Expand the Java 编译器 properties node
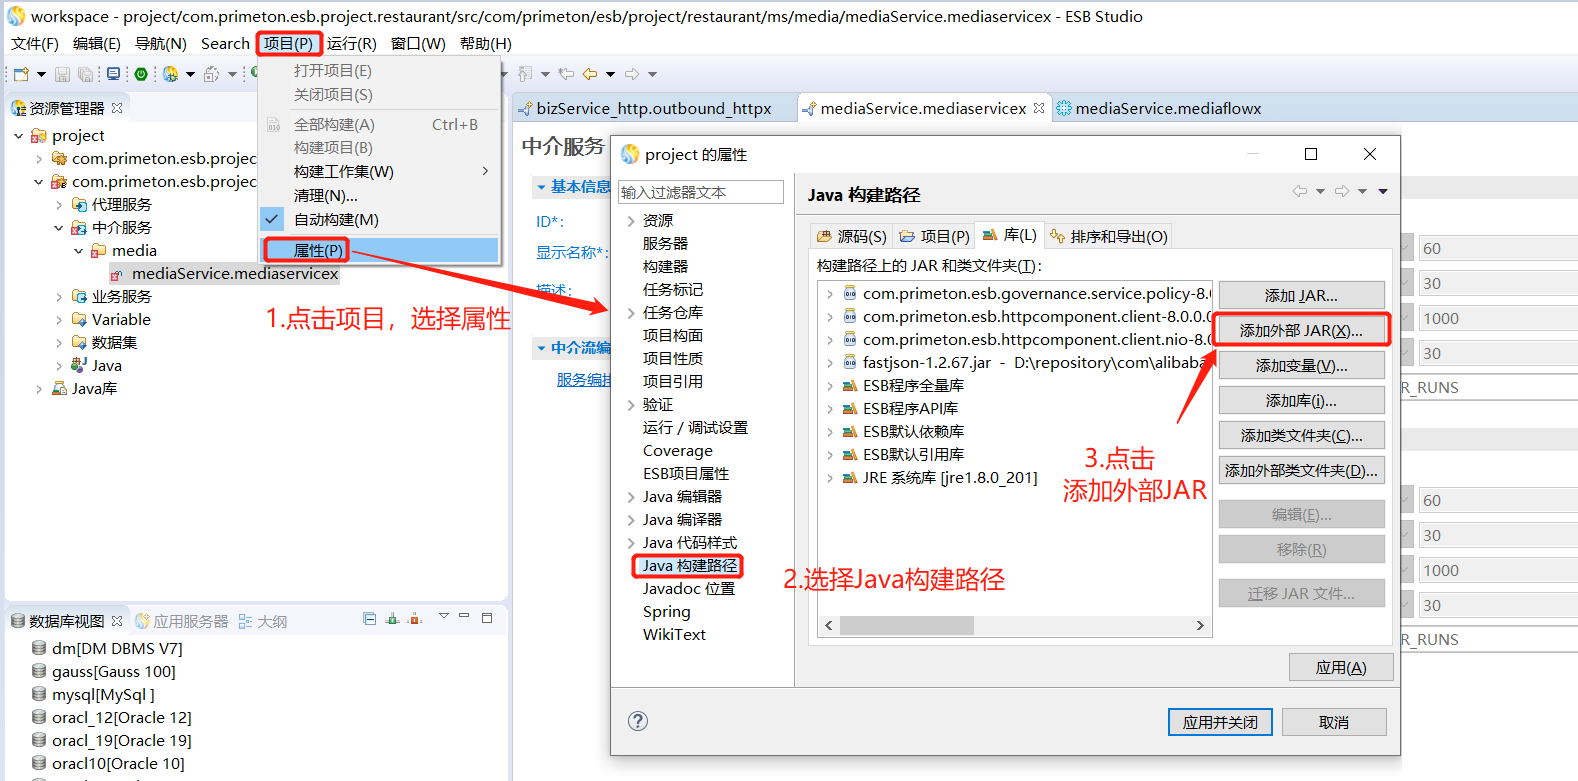The width and height of the screenshot is (1578, 781). pyautogui.click(x=631, y=520)
